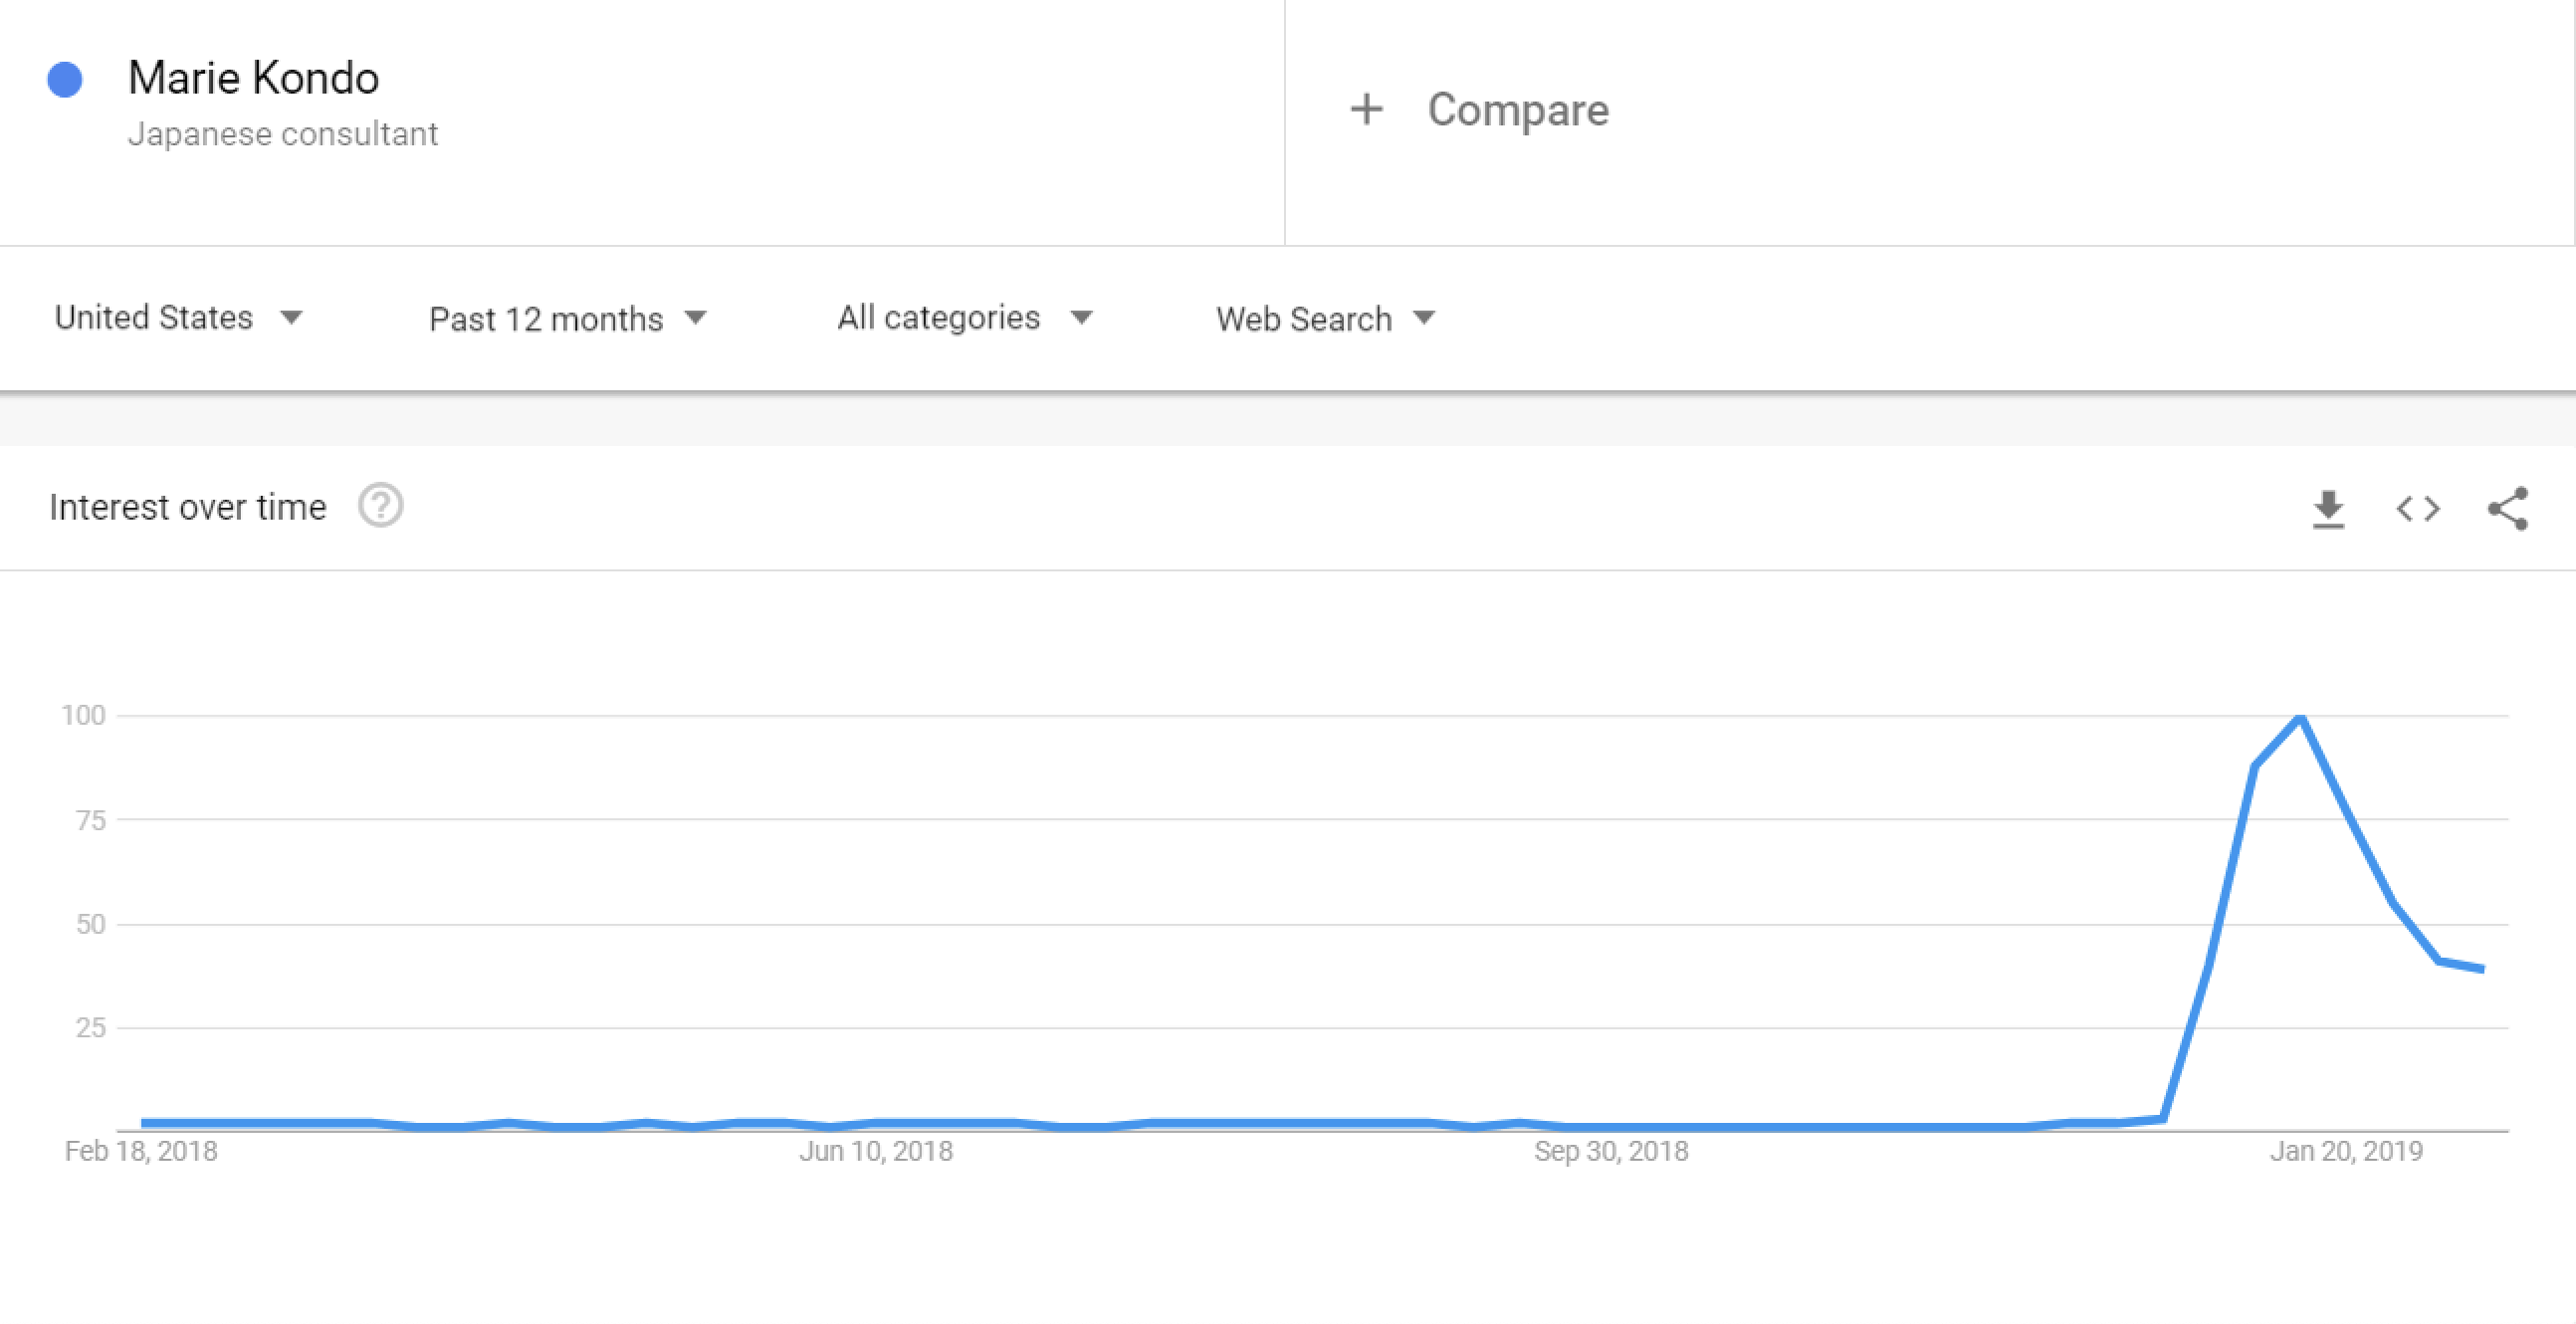Click the Japanese consultant subtitle
The height and width of the screenshot is (1324, 2576).
click(283, 134)
